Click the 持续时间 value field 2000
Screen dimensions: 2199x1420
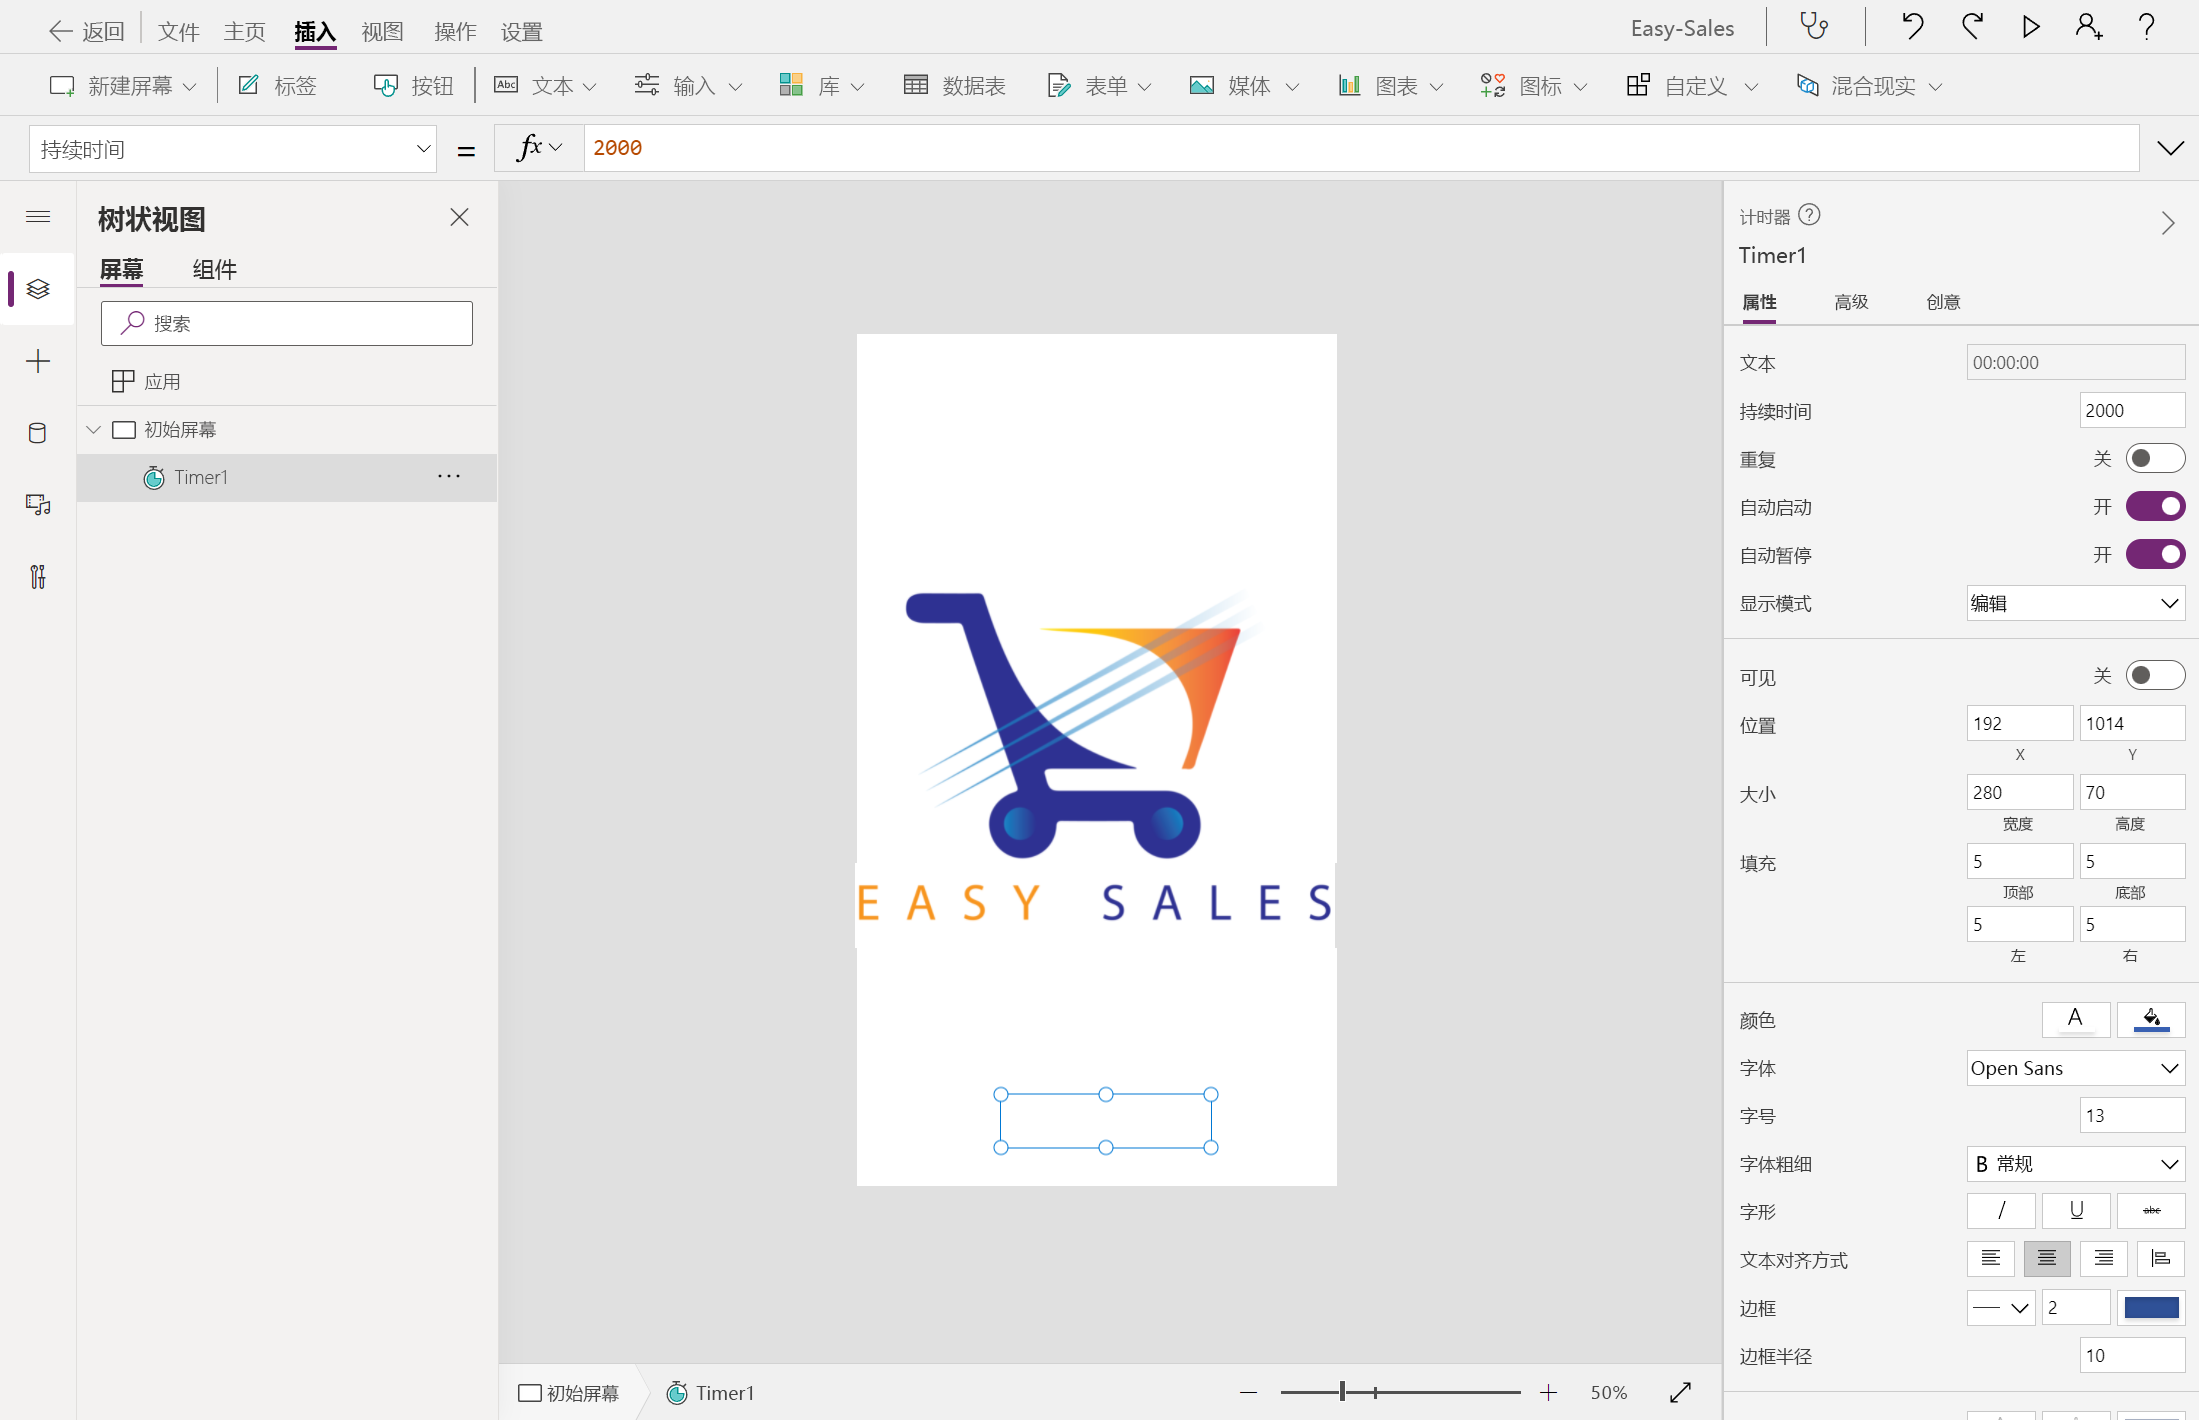[2132, 411]
